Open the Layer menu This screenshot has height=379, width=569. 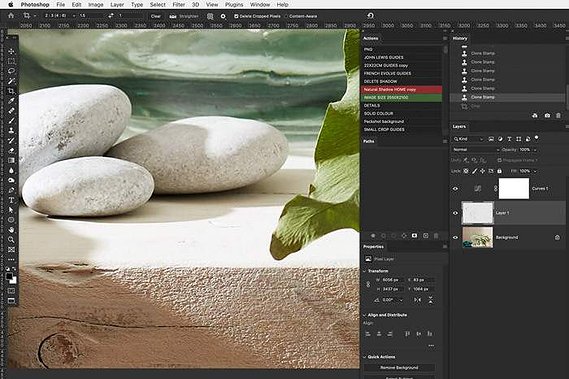(x=117, y=5)
